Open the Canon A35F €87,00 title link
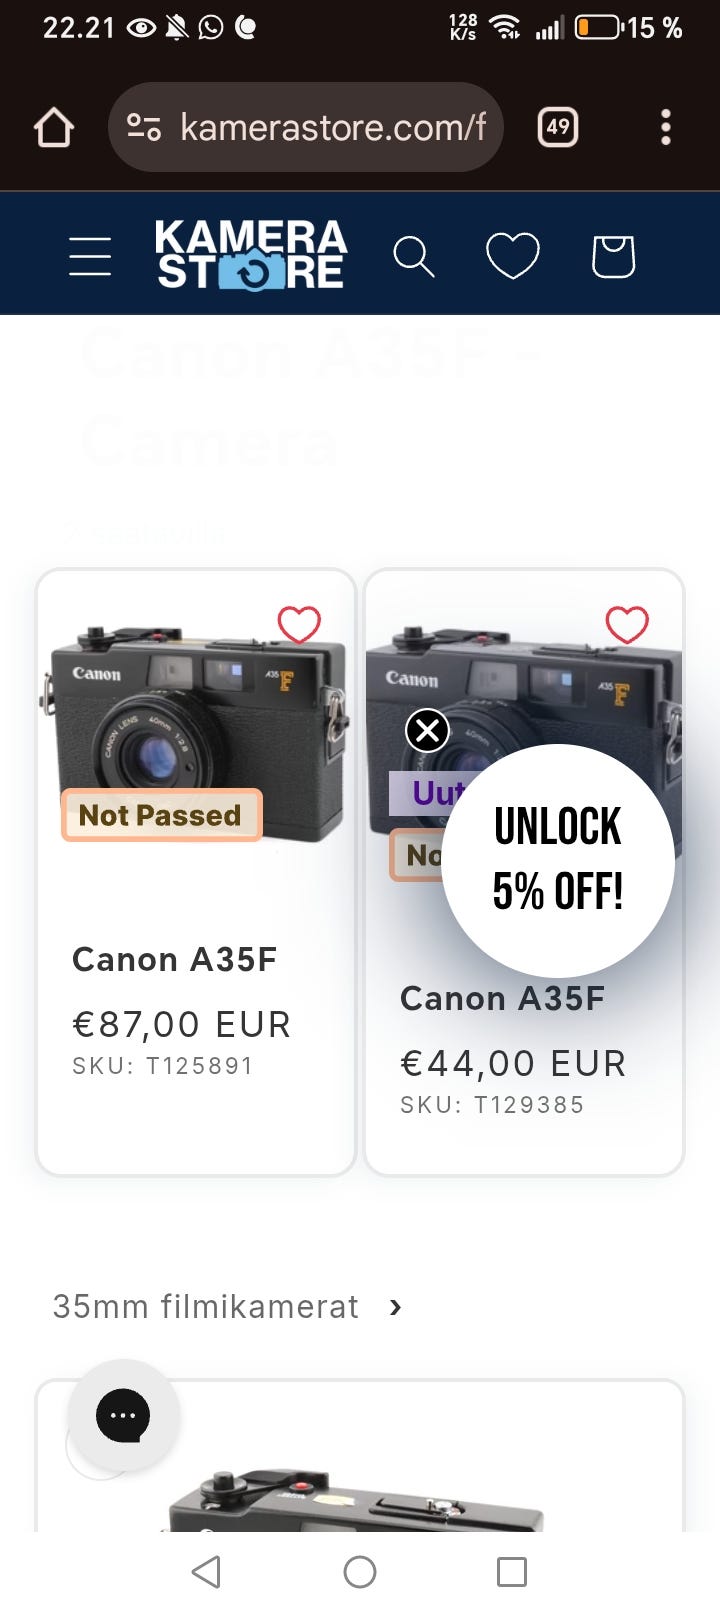The width and height of the screenshot is (720, 1612). coord(174,960)
